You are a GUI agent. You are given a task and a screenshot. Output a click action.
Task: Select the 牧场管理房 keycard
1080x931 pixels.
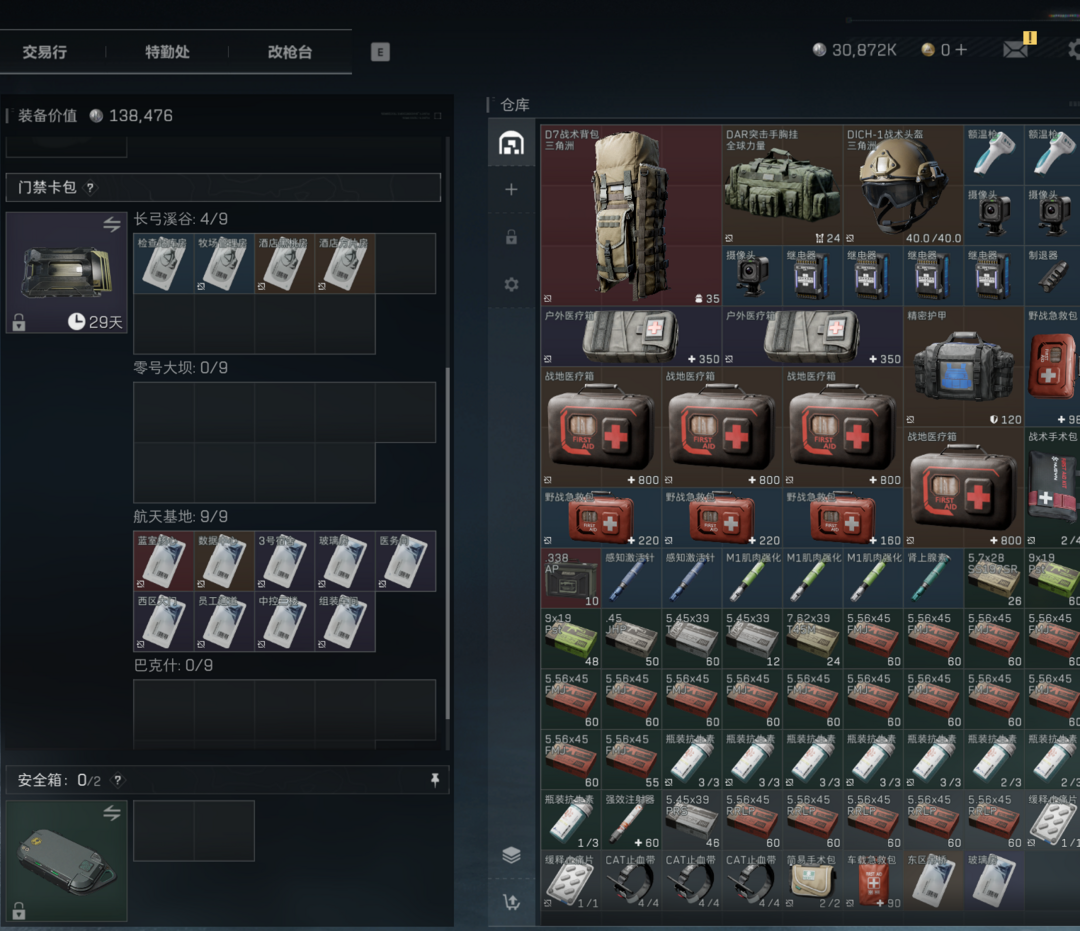(x=224, y=264)
